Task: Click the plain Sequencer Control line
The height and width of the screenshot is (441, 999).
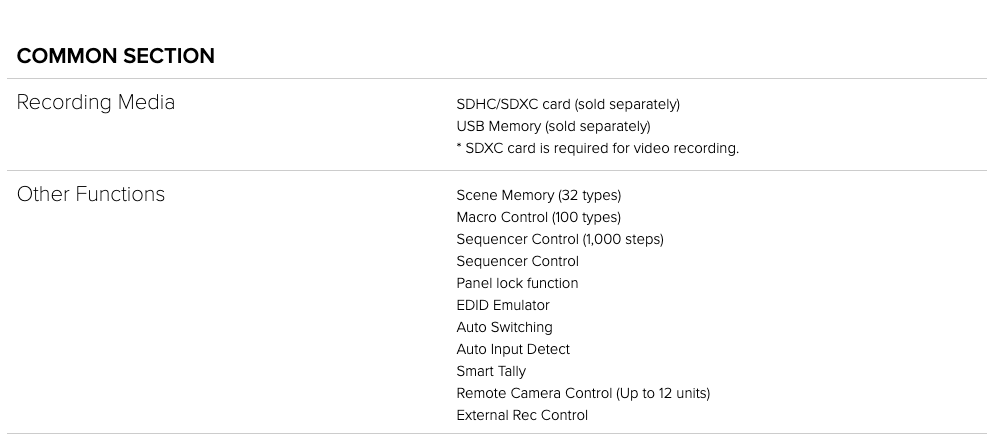Action: click(x=518, y=261)
